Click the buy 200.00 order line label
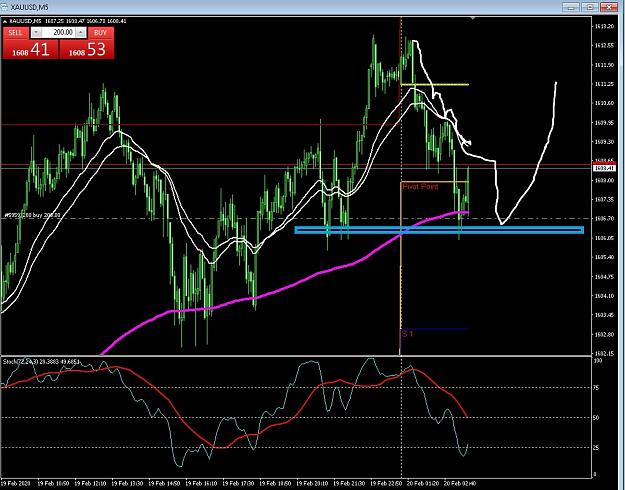 tap(32, 215)
